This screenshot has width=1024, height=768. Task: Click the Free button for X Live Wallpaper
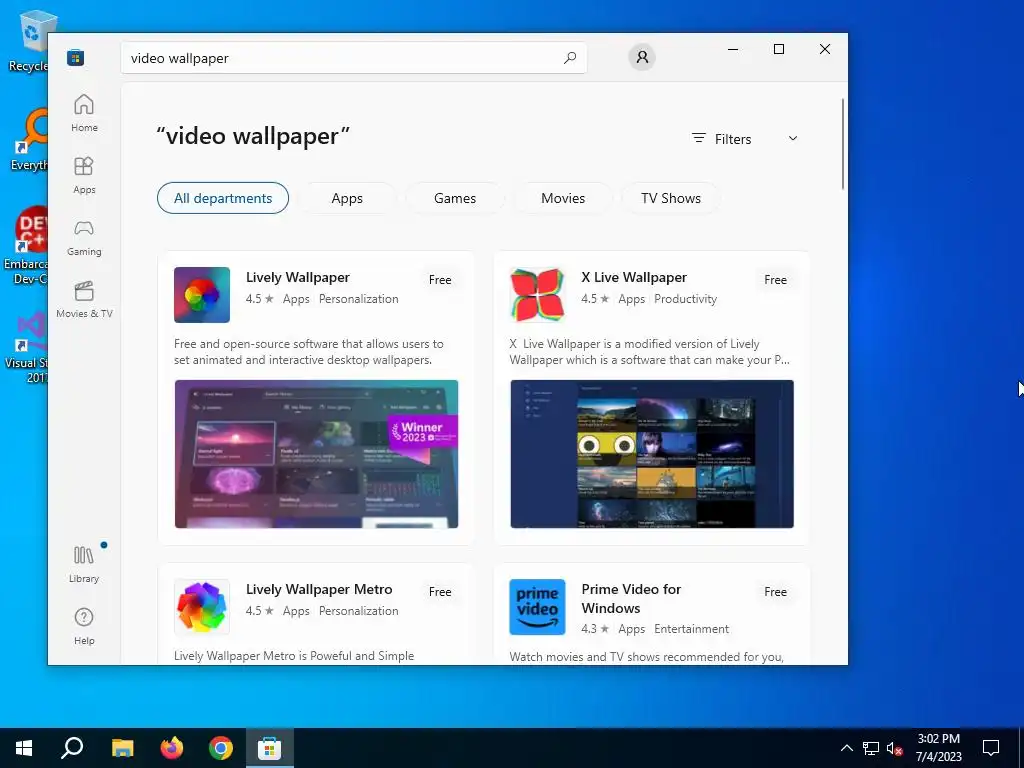(x=775, y=280)
